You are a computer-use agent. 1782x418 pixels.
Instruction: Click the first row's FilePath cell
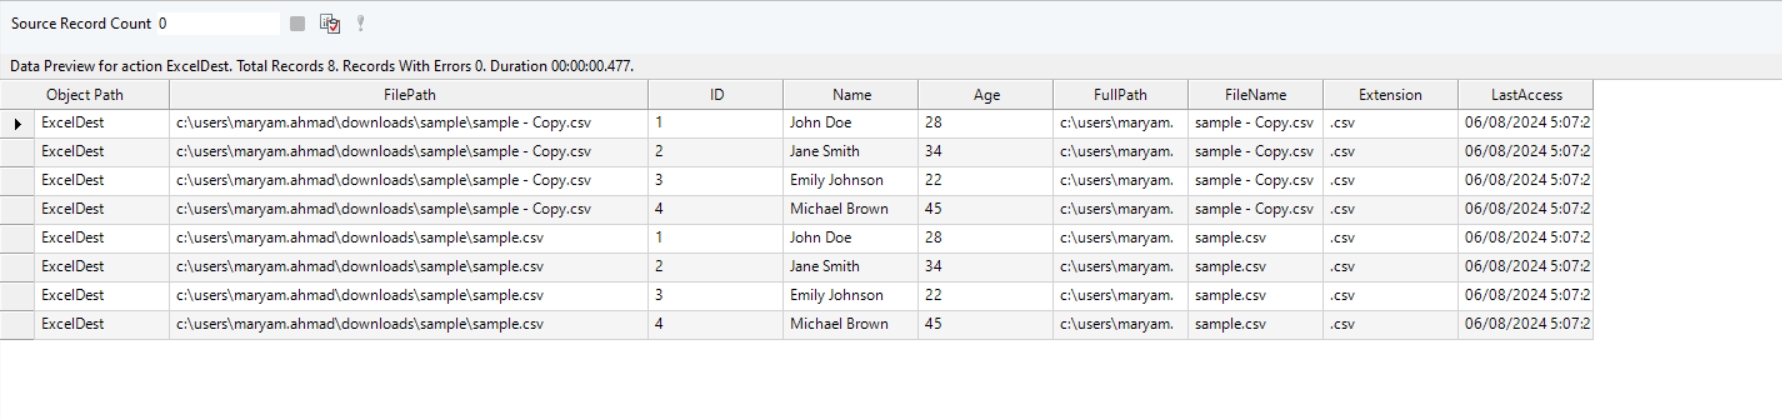tap(384, 123)
